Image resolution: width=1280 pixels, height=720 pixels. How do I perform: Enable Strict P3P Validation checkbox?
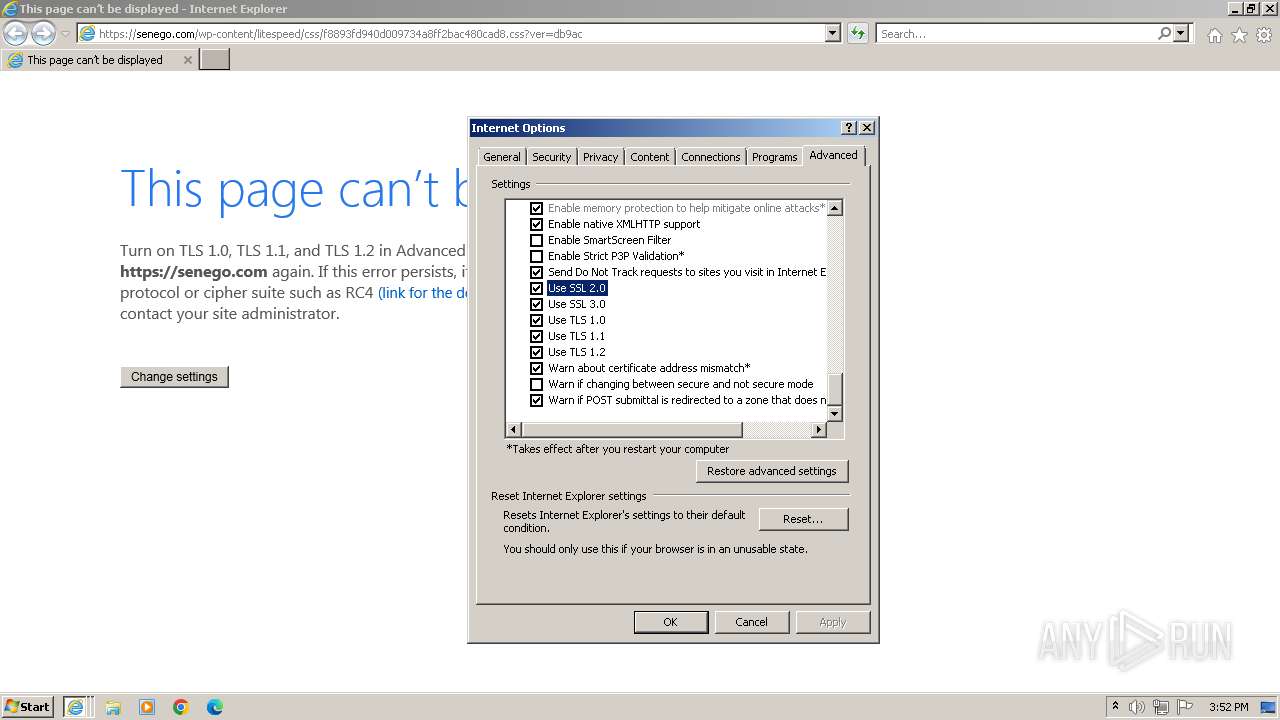pyautogui.click(x=536, y=256)
